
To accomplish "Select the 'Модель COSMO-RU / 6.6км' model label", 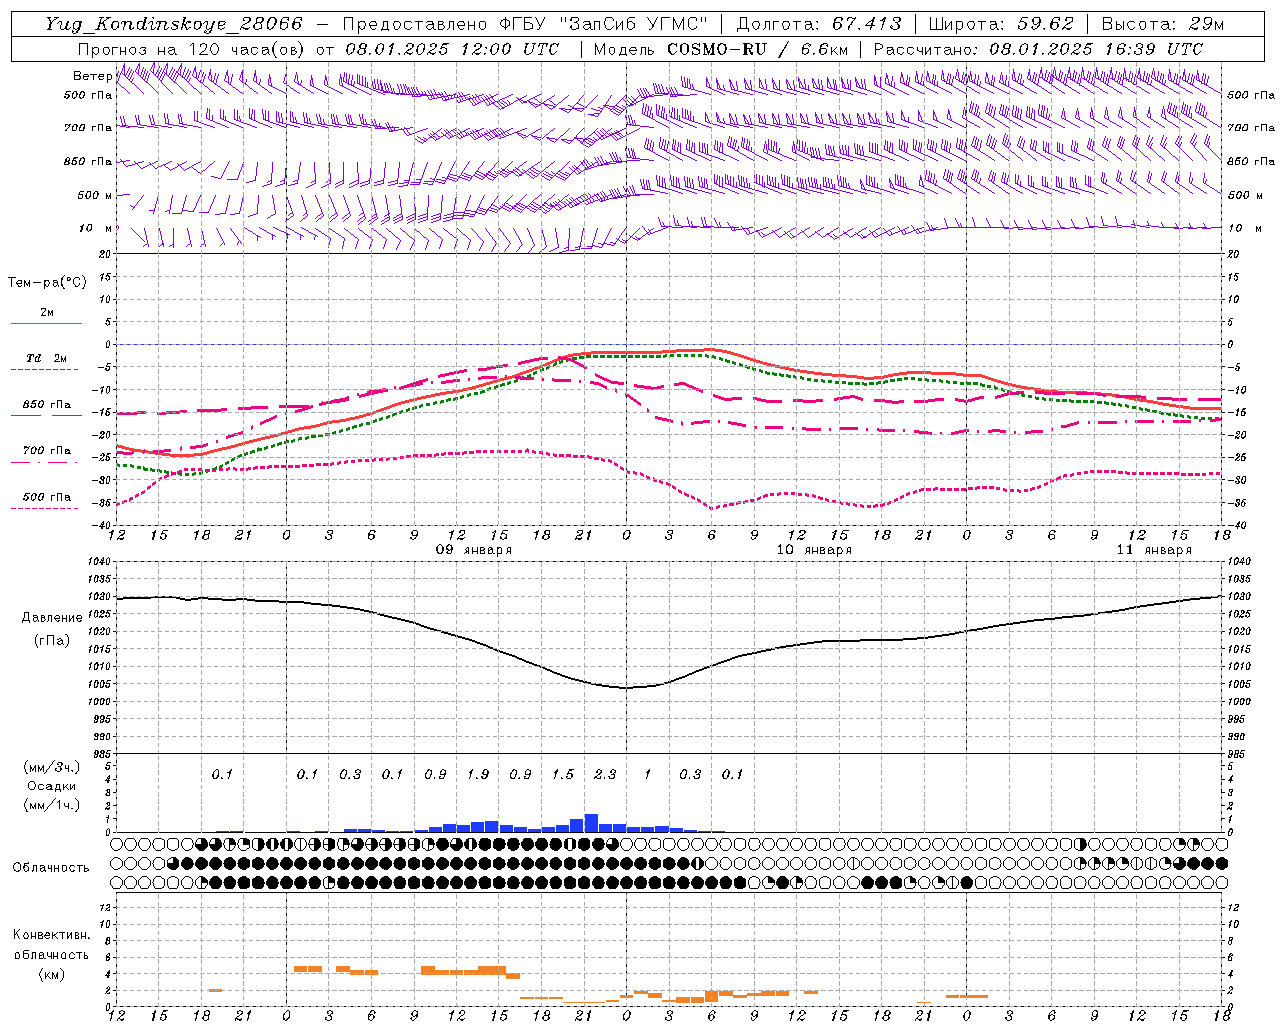I will click(721, 49).
